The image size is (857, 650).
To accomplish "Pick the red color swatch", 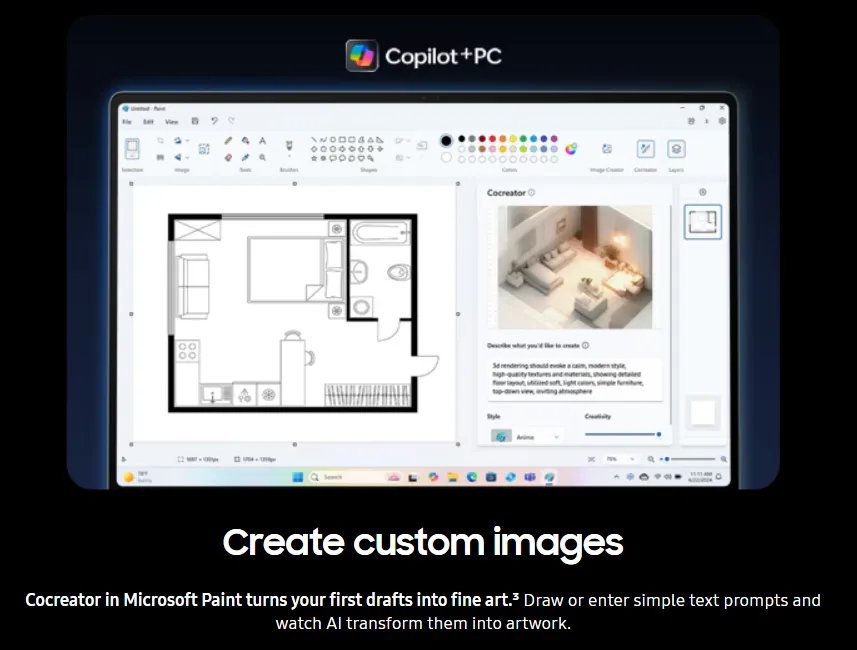I will [x=492, y=139].
